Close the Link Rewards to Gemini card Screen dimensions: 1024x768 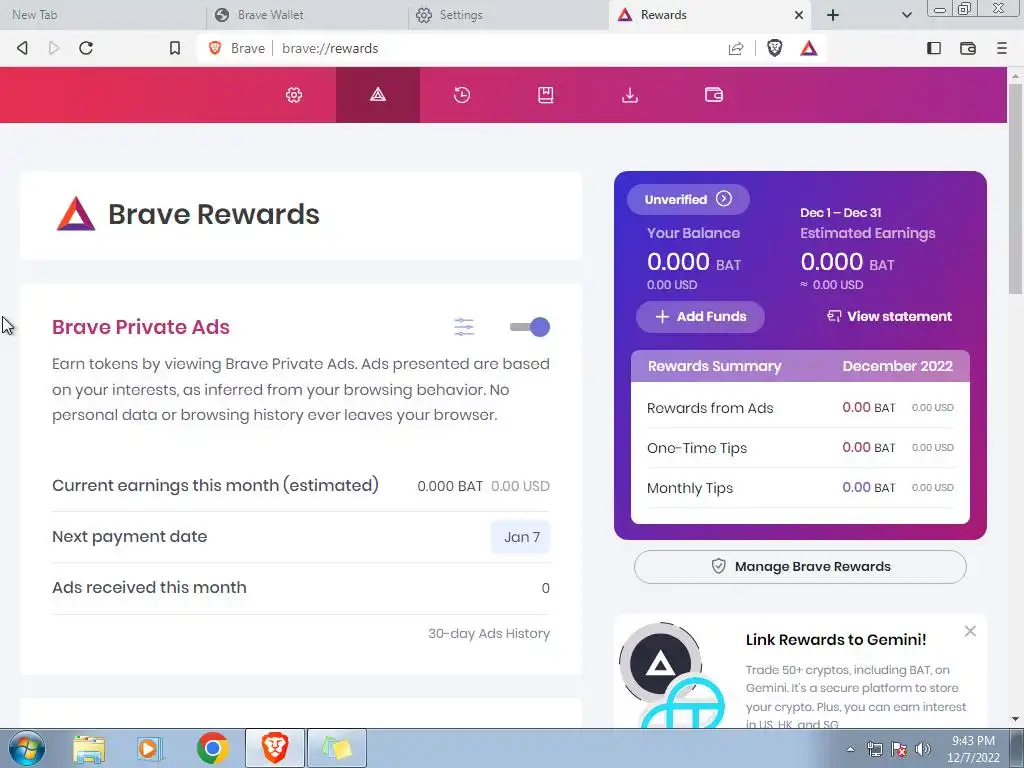click(x=970, y=631)
